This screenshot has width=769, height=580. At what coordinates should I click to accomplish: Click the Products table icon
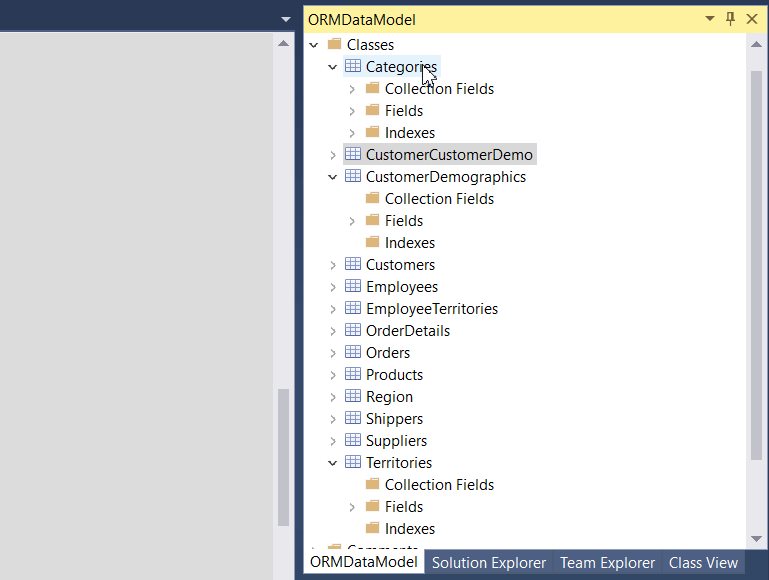[x=353, y=374]
